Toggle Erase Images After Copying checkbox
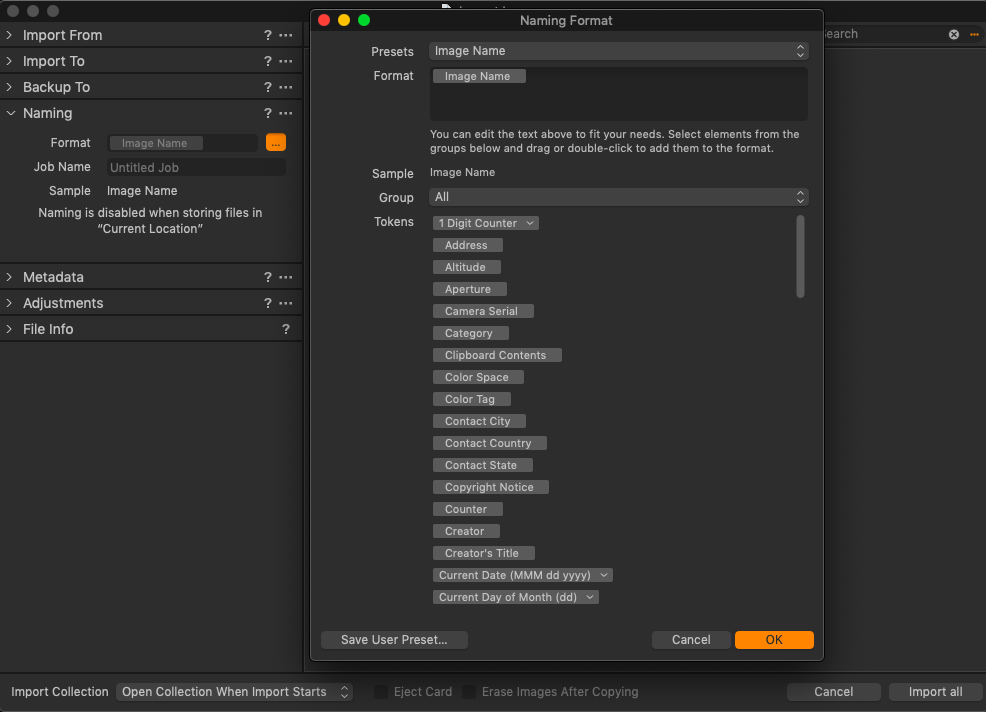 [x=468, y=692]
